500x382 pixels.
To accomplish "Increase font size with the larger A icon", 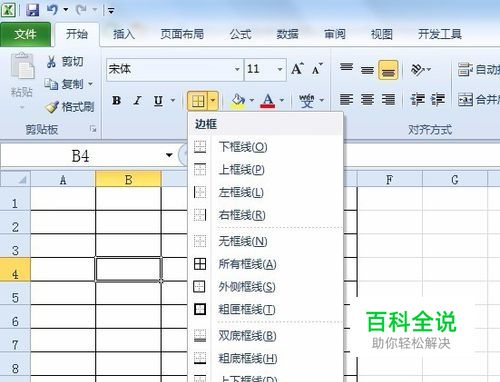I will tap(297, 69).
